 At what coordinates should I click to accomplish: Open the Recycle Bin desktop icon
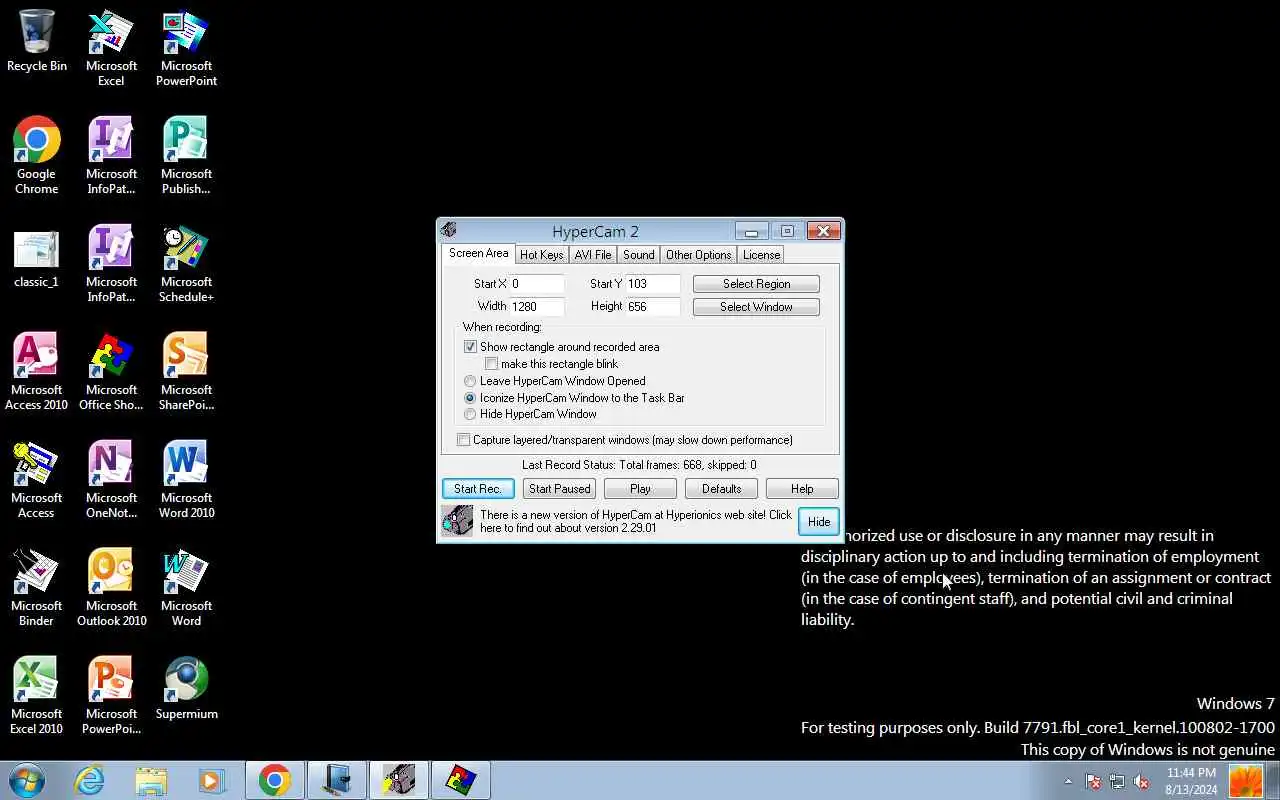[37, 41]
